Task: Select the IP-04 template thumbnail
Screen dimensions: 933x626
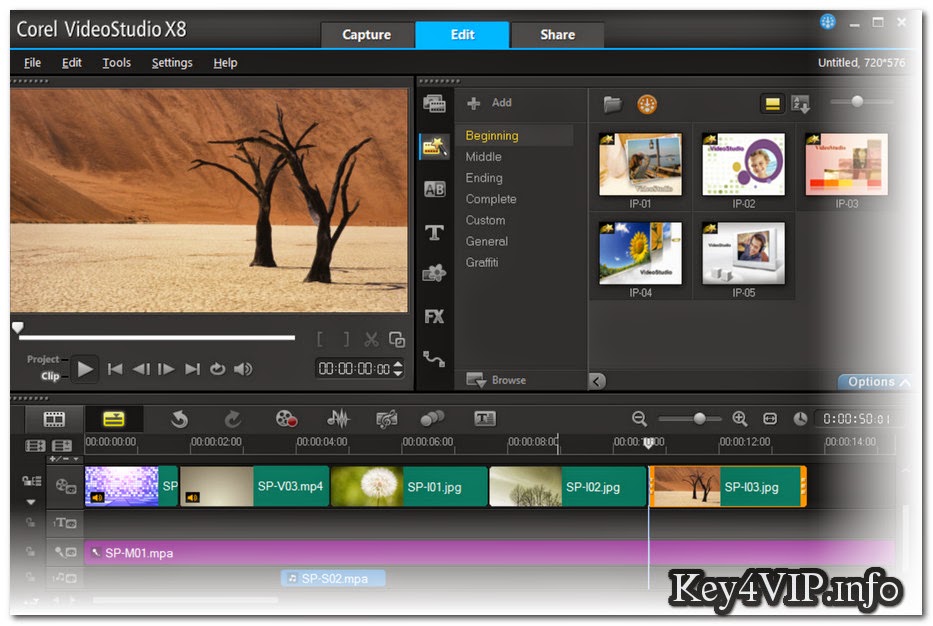Action: click(640, 254)
